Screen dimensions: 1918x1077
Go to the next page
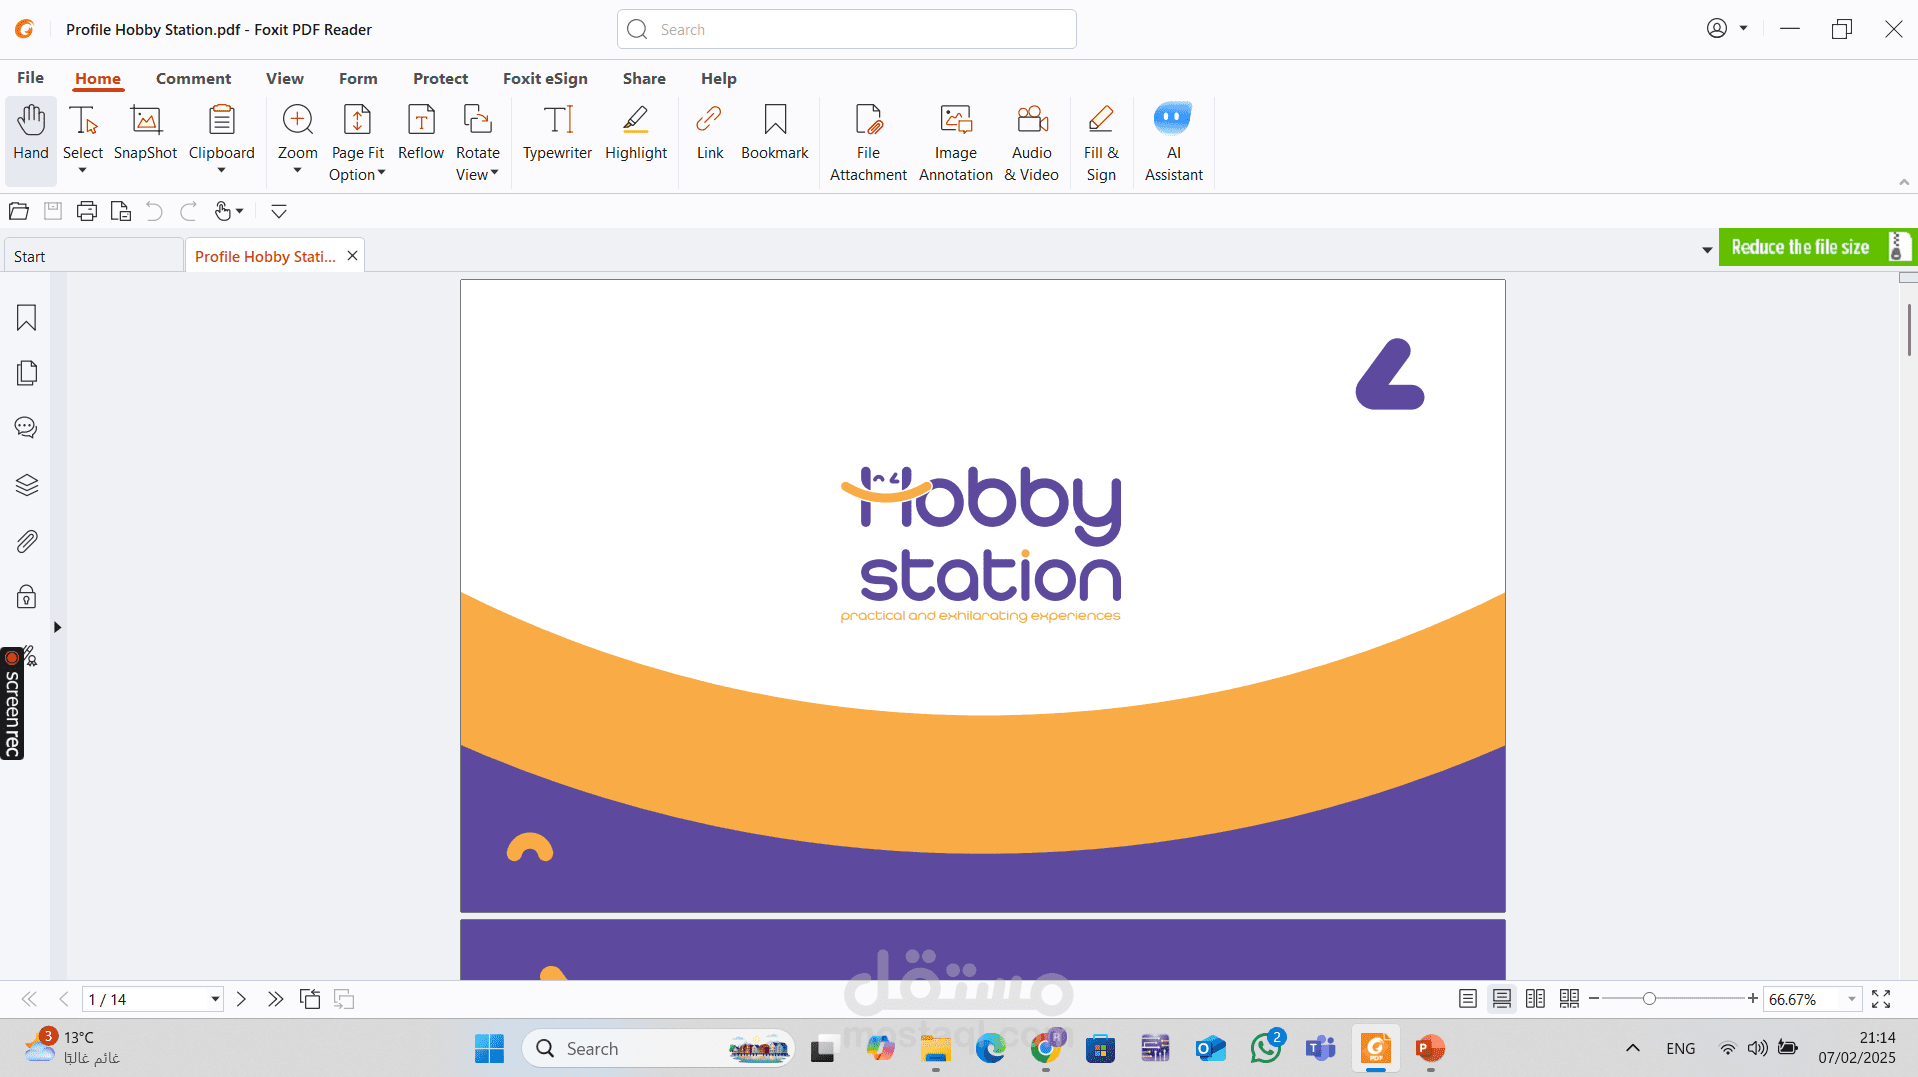coord(241,999)
